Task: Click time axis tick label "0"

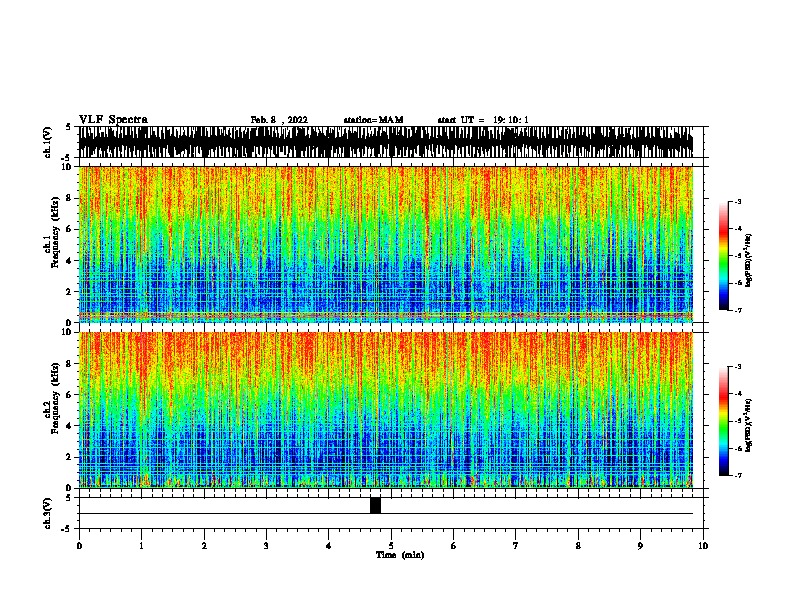Action: 79,546
